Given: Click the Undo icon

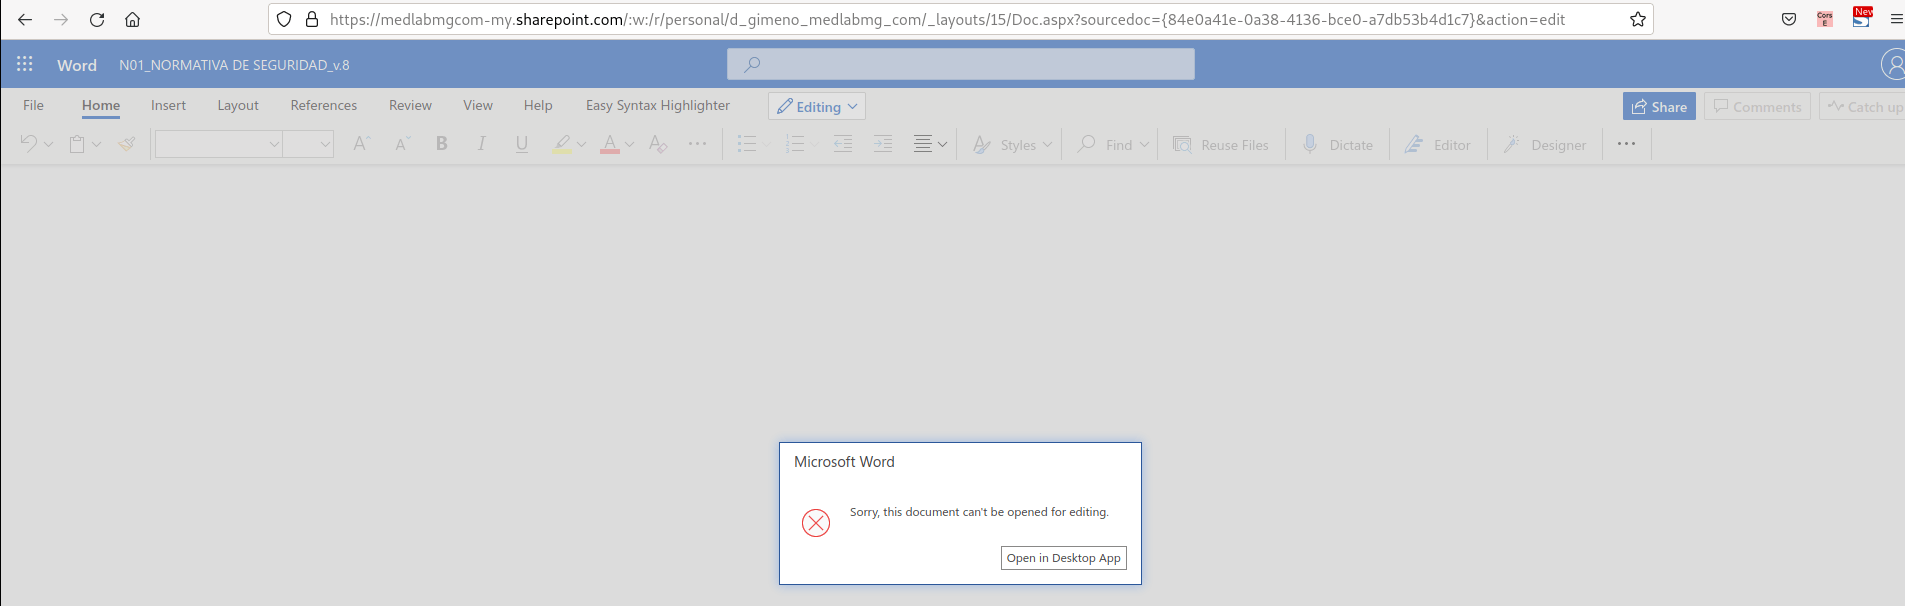Looking at the screenshot, I should (28, 144).
